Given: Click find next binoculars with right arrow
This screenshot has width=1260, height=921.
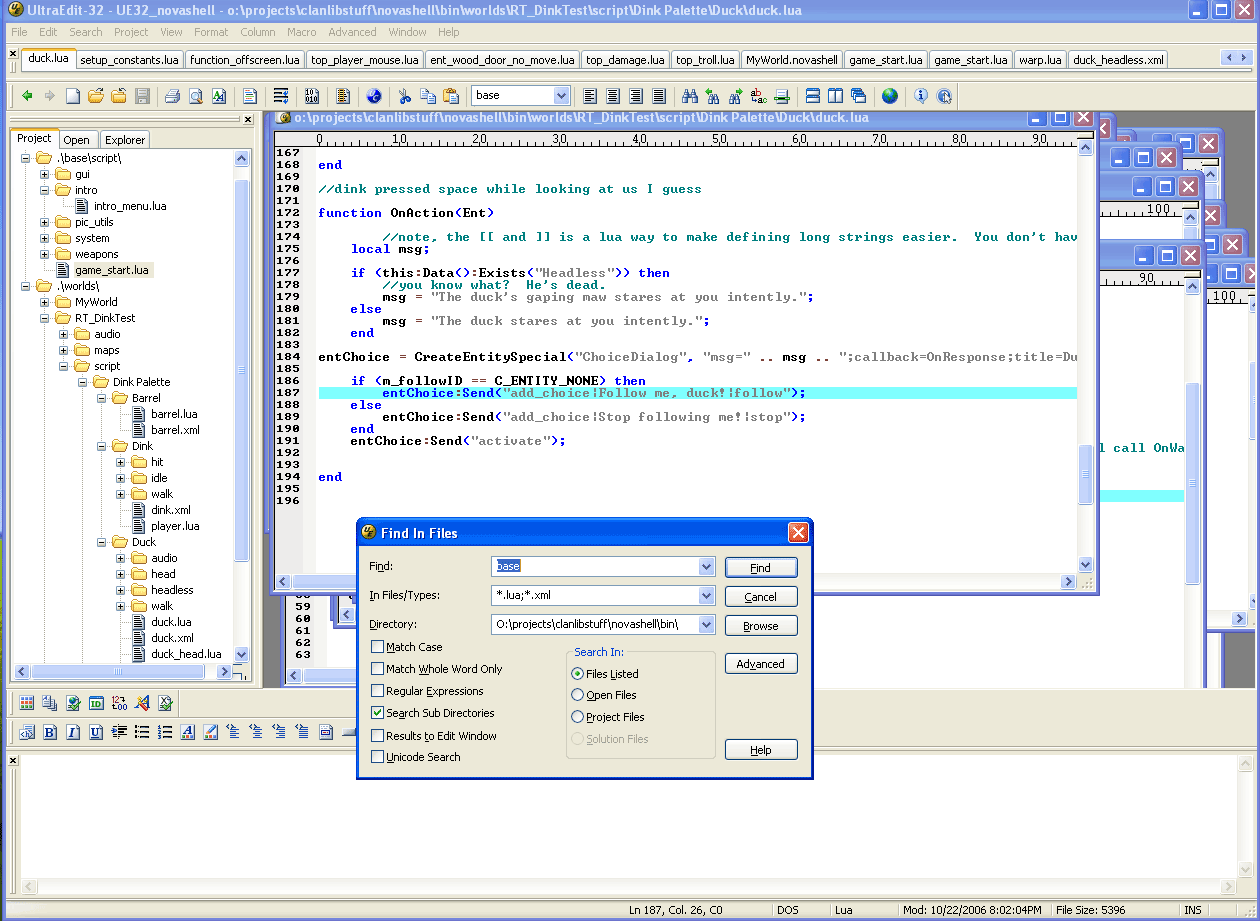Looking at the screenshot, I should pos(735,96).
